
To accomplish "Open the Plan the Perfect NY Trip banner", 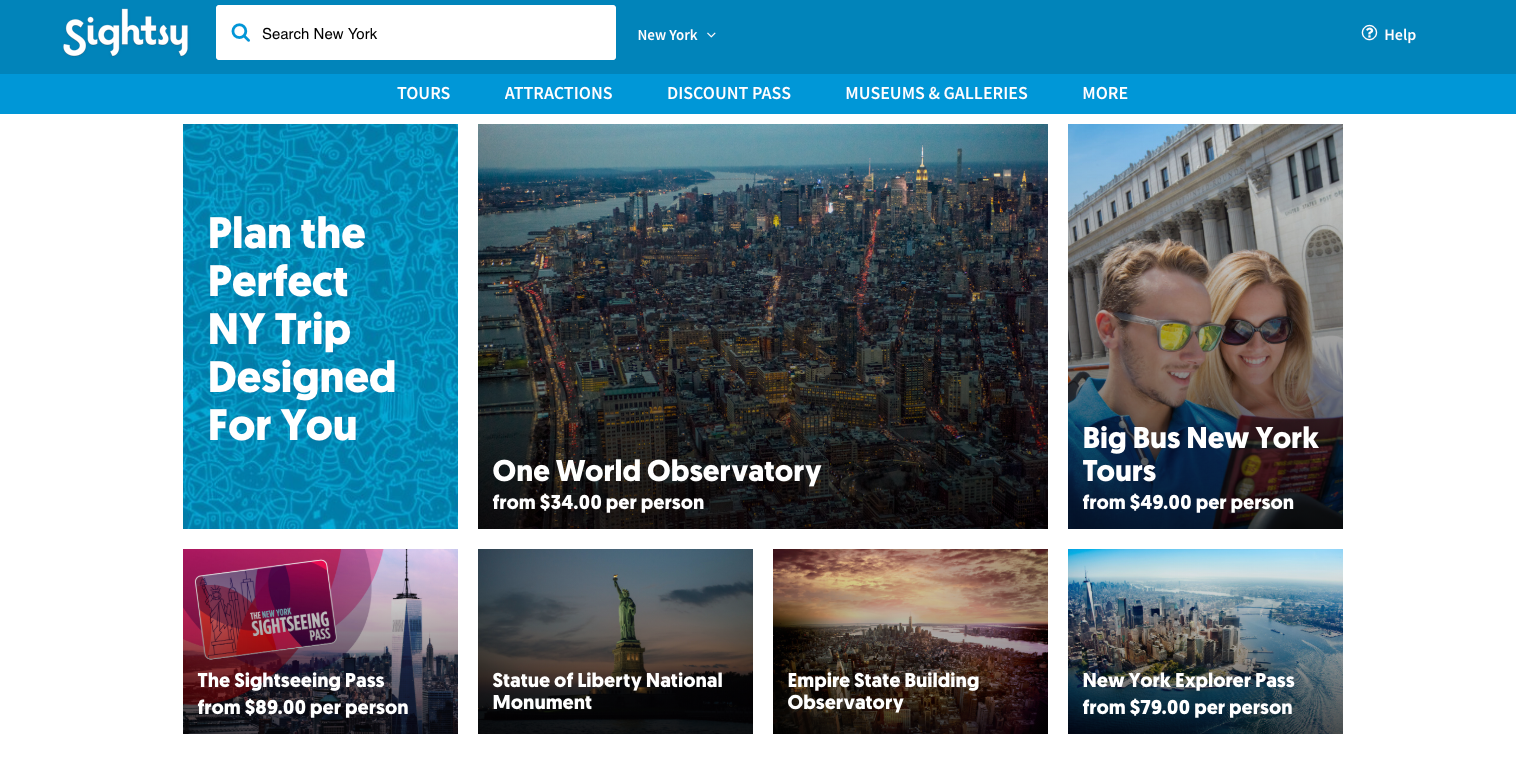I will (x=320, y=326).
